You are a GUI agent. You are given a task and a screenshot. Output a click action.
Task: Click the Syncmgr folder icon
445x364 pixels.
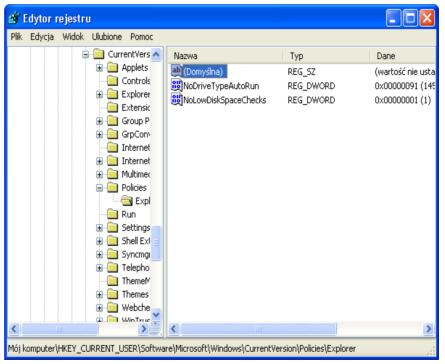pos(113,254)
